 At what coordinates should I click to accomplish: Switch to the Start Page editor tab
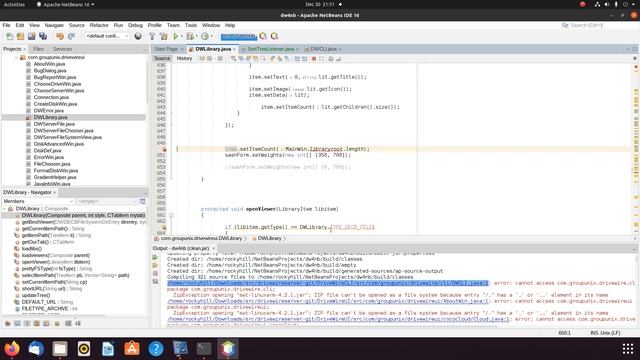tap(166, 49)
